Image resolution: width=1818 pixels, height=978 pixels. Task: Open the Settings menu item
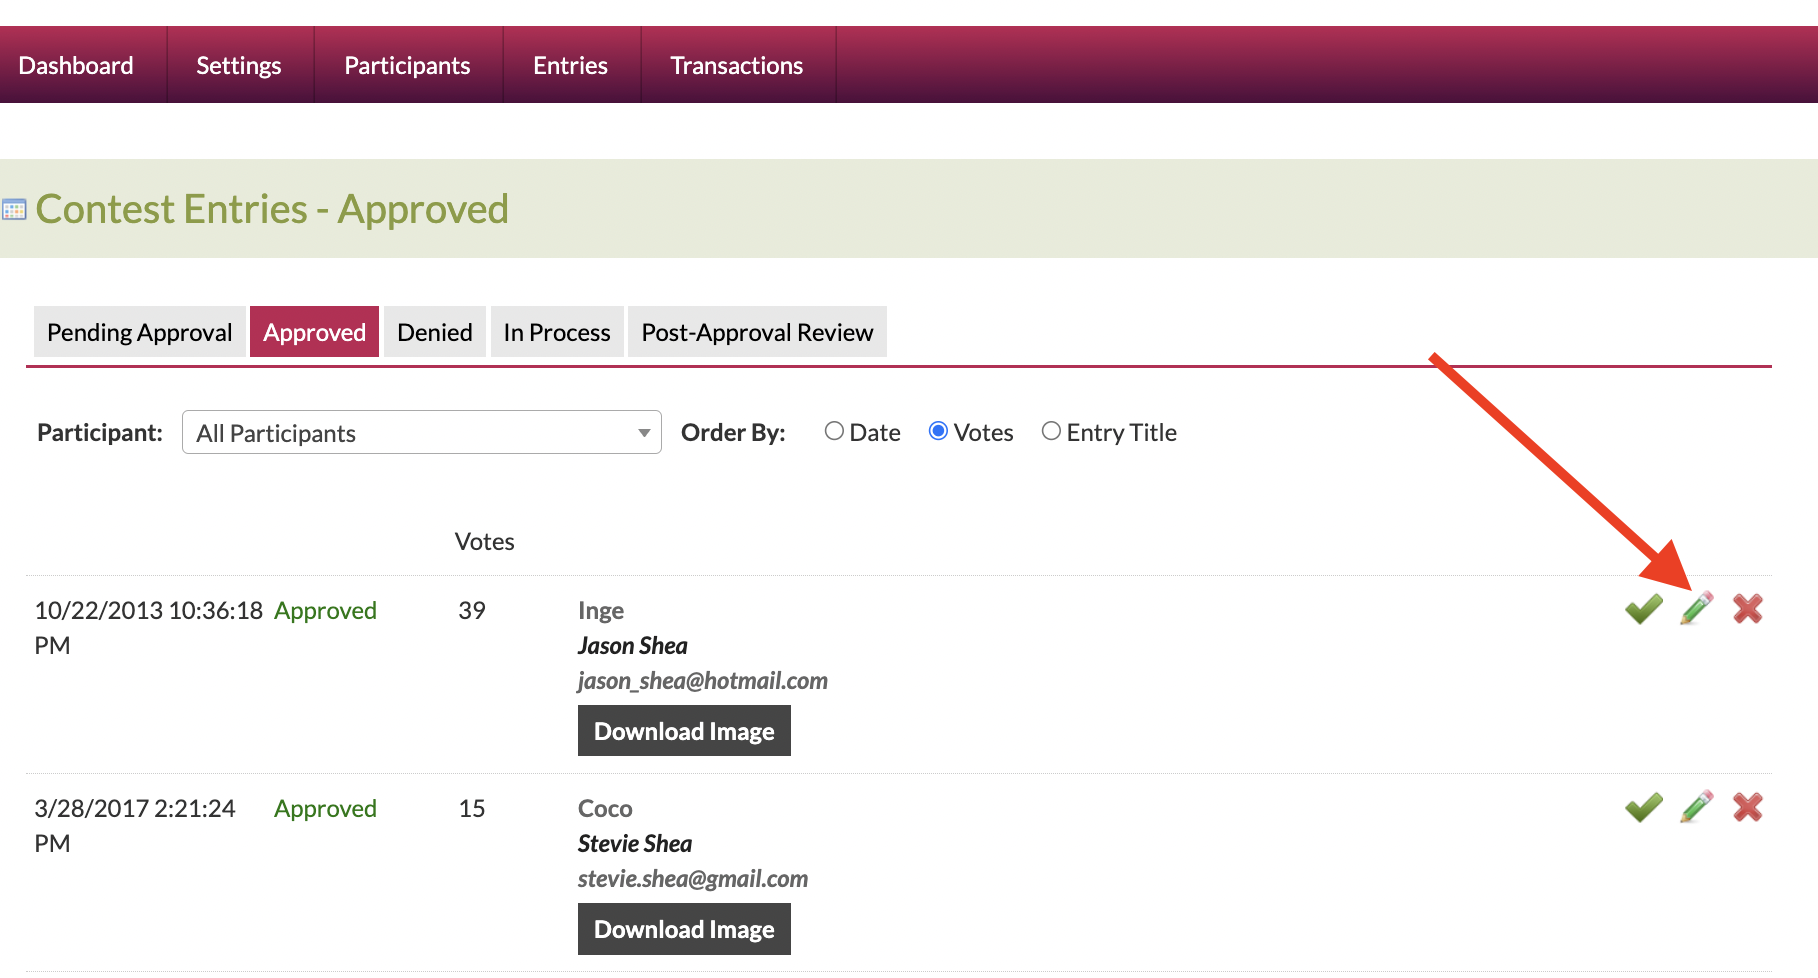[238, 66]
